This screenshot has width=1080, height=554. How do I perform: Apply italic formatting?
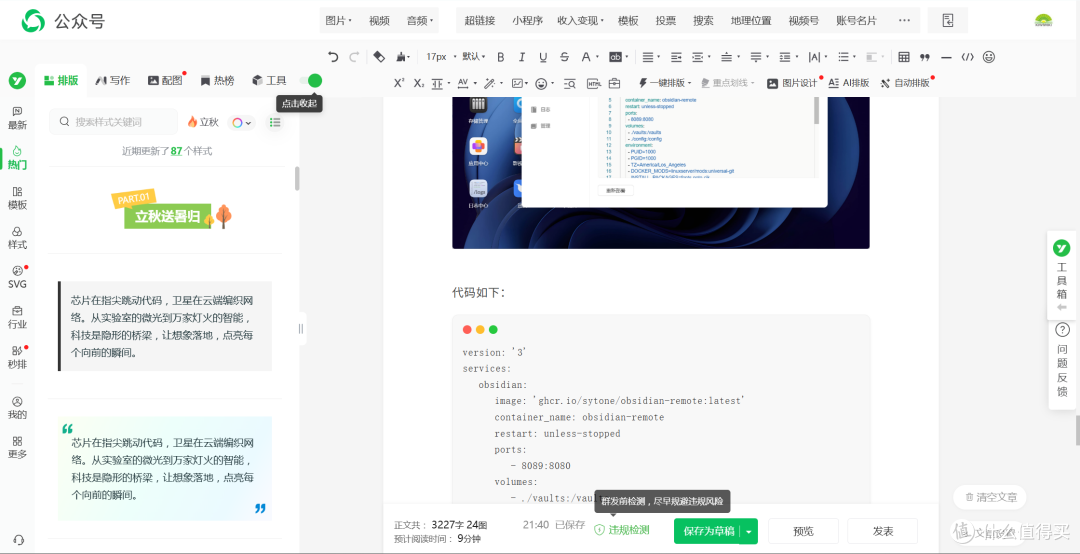coord(522,57)
